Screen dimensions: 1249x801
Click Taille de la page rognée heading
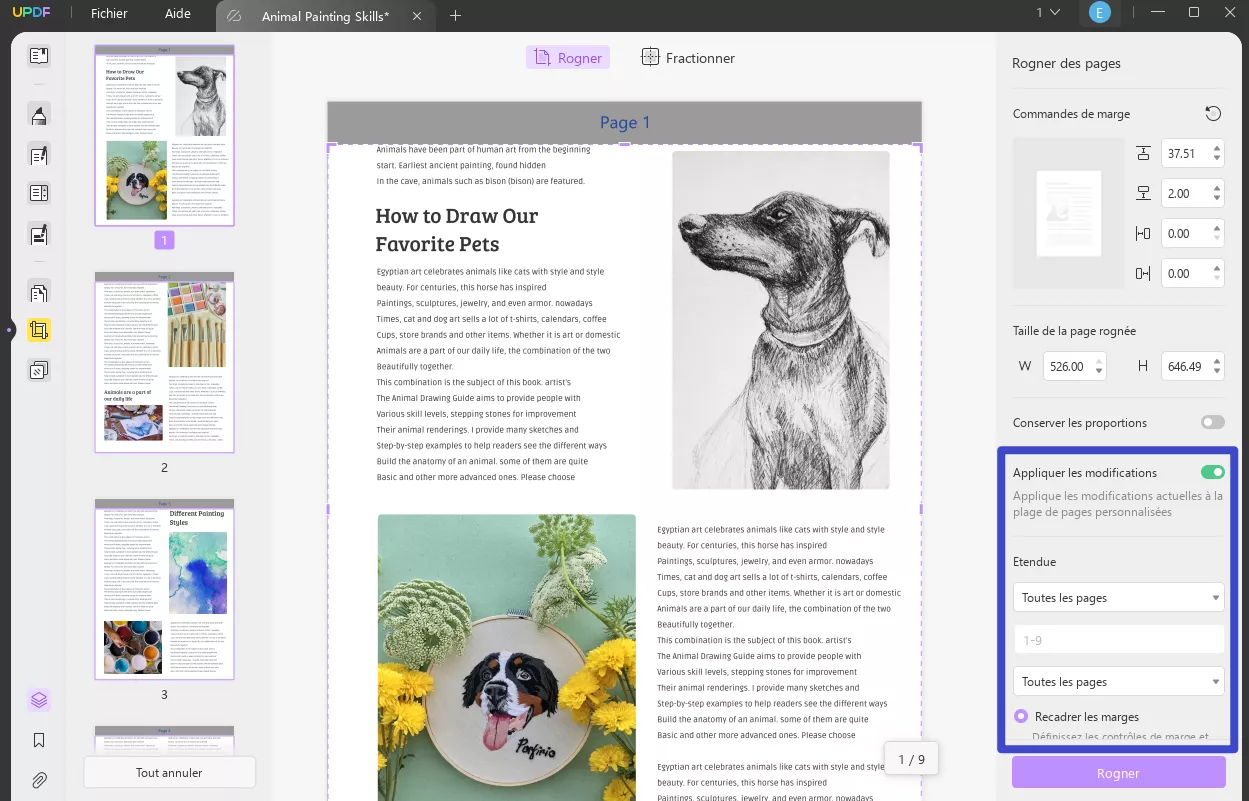tap(1074, 331)
